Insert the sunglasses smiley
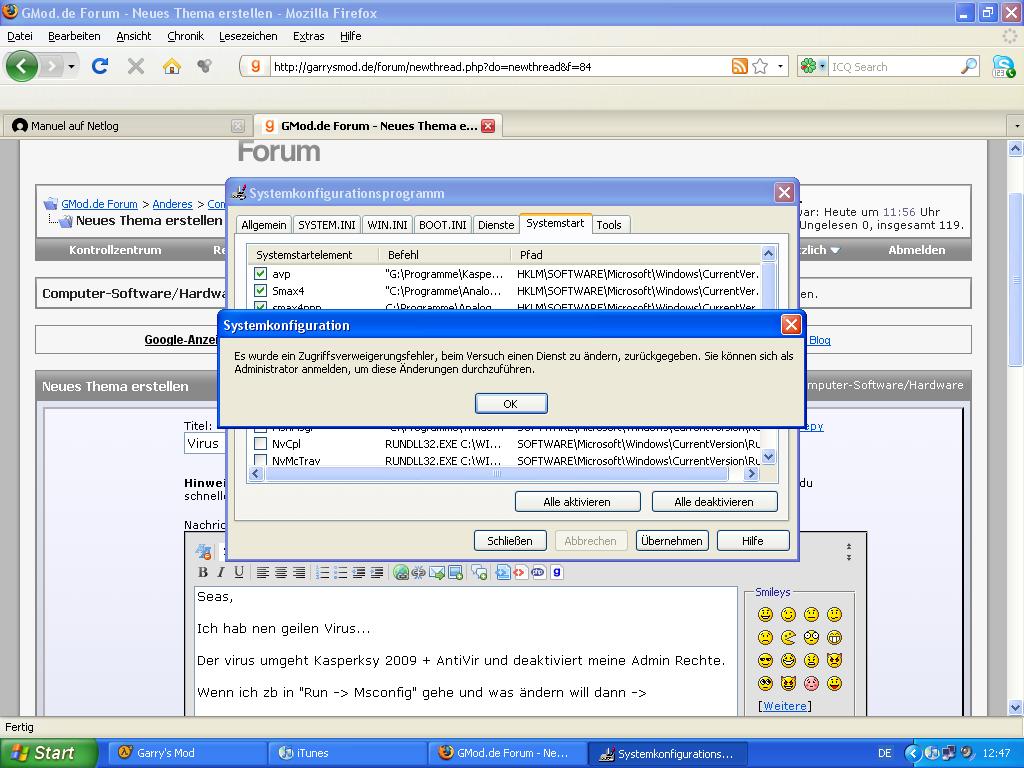The height and width of the screenshot is (768, 1024). (x=765, y=661)
